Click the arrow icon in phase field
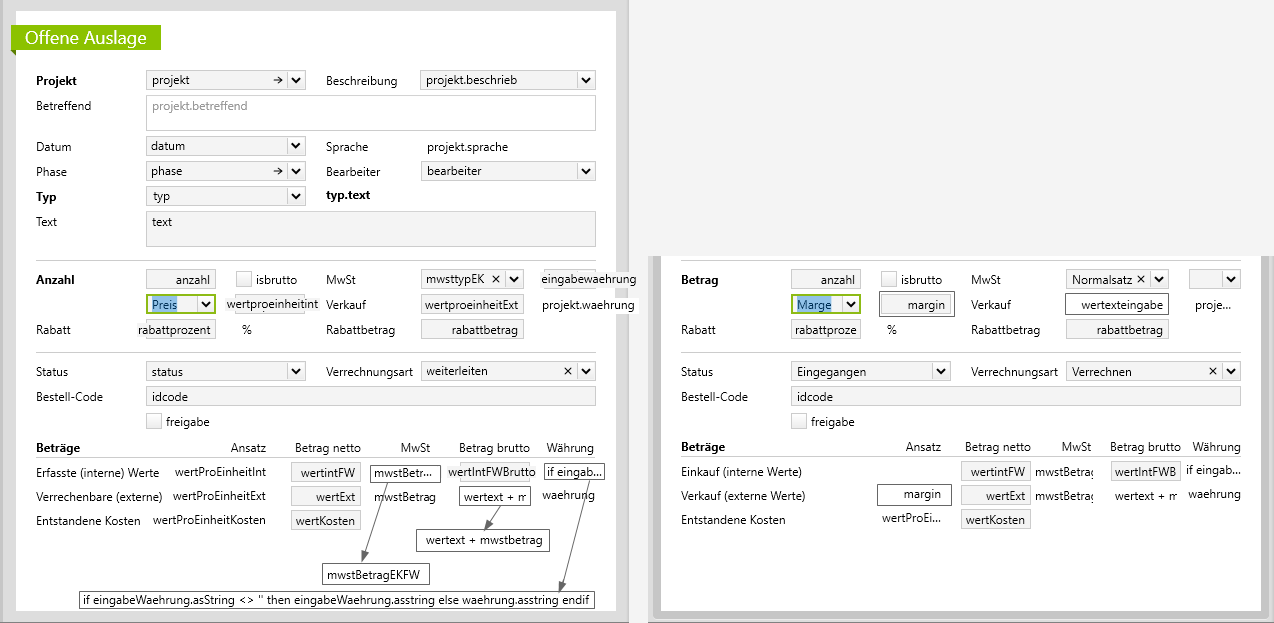 pyautogui.click(x=278, y=171)
